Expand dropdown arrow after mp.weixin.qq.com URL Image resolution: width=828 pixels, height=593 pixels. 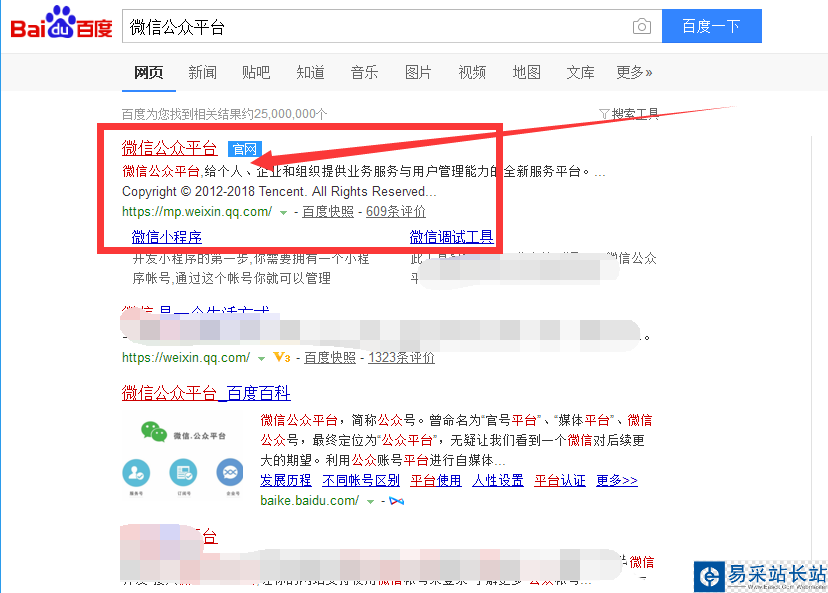(x=283, y=213)
